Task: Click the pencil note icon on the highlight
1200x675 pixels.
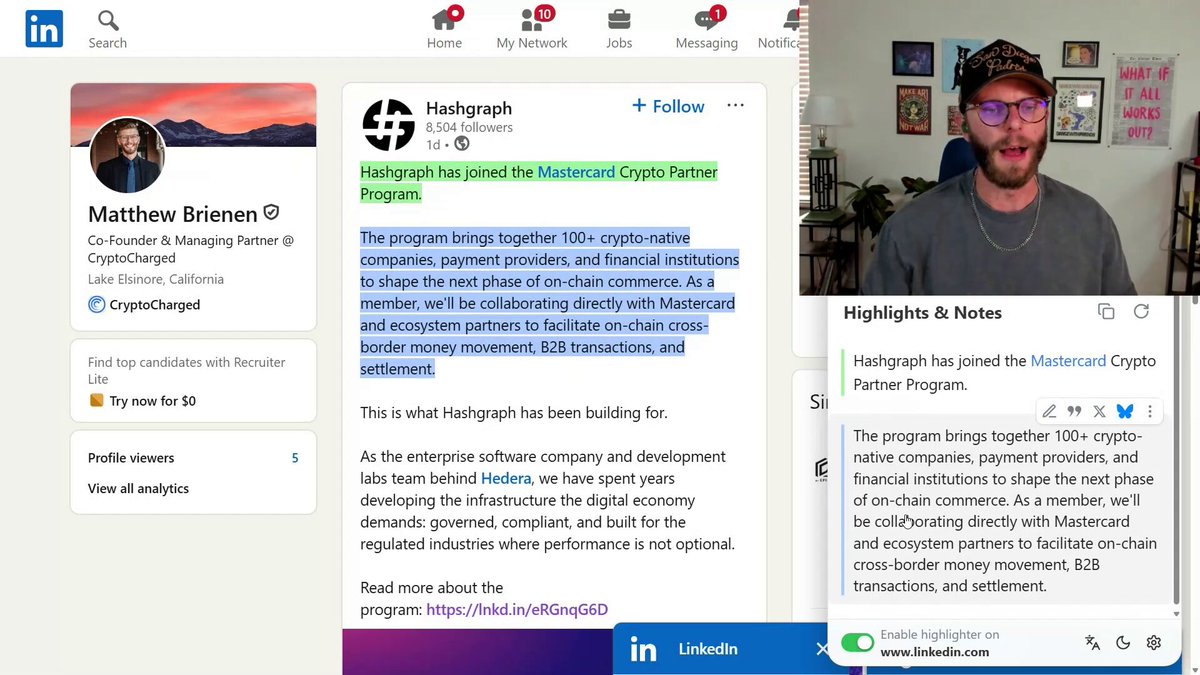Action: click(x=1049, y=411)
